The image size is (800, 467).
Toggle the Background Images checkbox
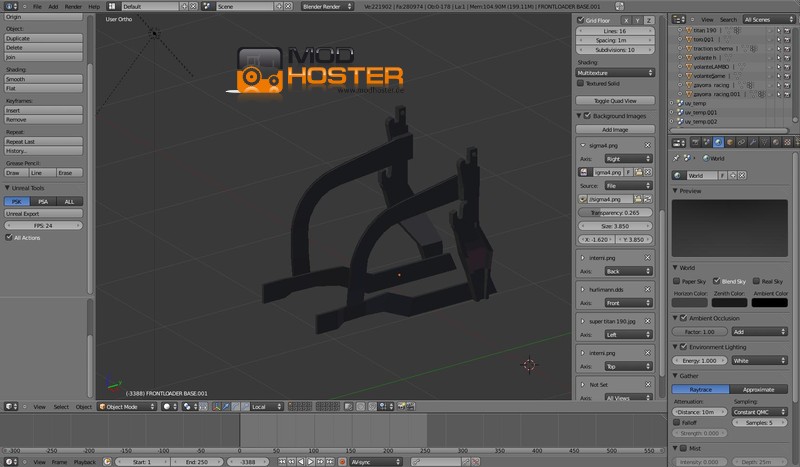(x=588, y=116)
